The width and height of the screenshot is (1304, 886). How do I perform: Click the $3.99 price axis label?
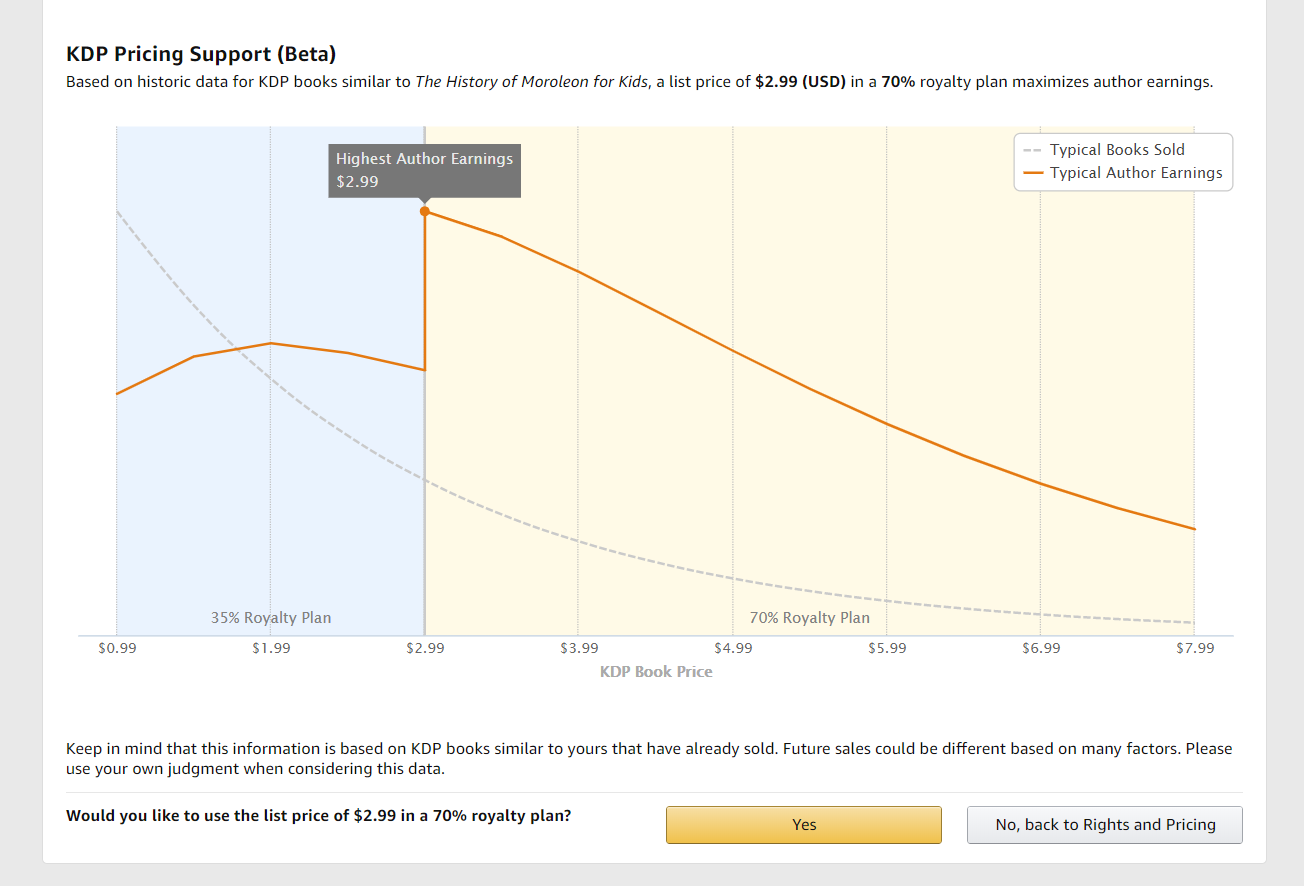[579, 648]
